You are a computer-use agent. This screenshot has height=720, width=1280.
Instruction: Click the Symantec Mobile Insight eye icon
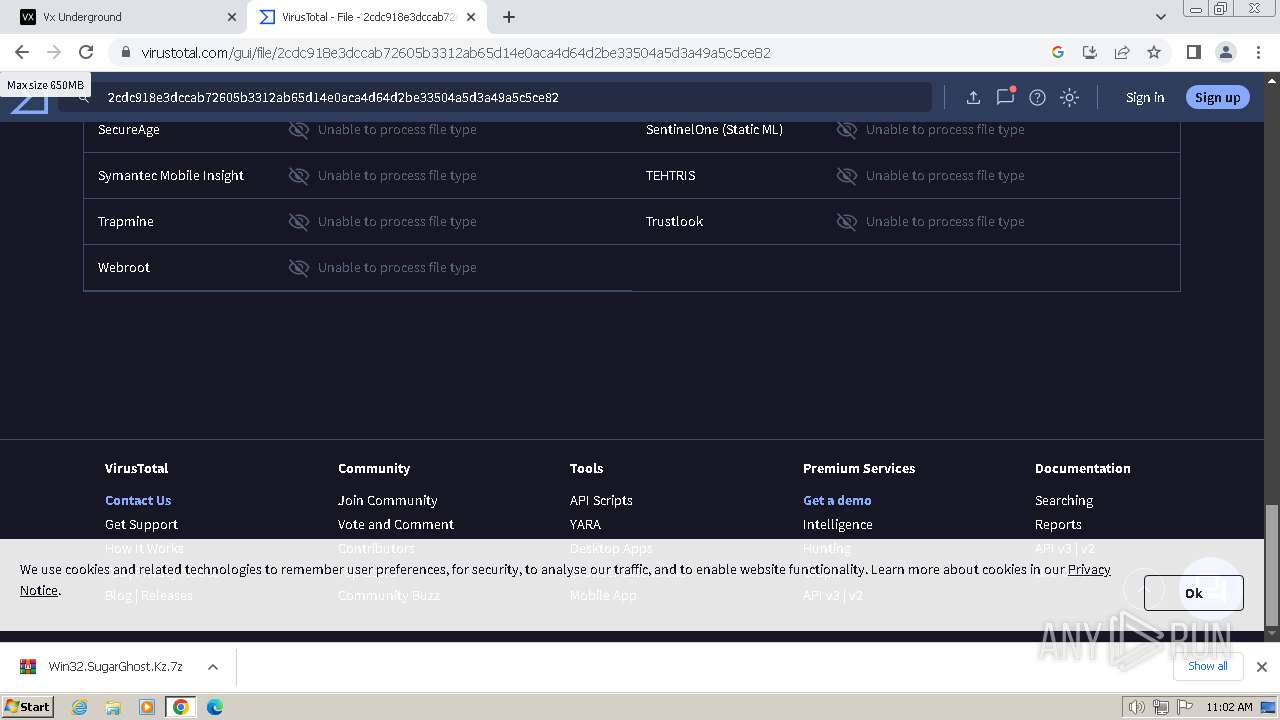click(298, 175)
